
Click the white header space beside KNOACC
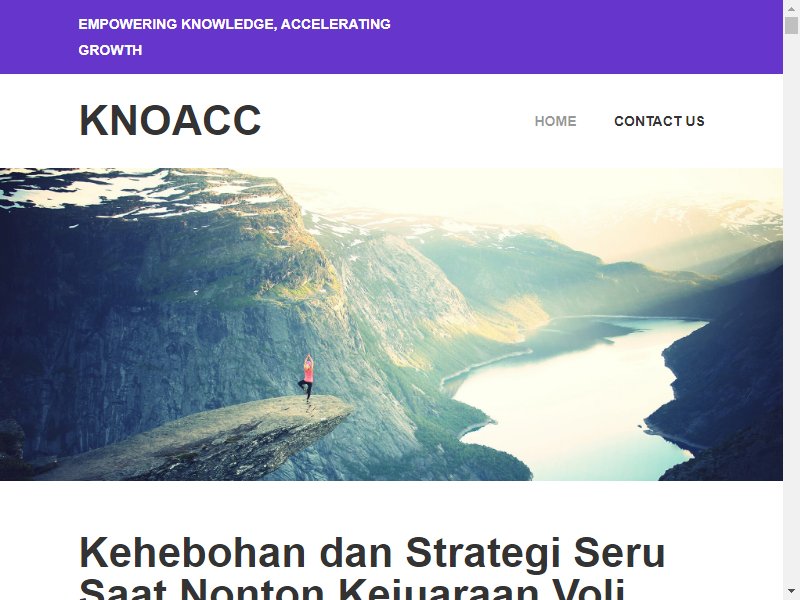pos(398,121)
